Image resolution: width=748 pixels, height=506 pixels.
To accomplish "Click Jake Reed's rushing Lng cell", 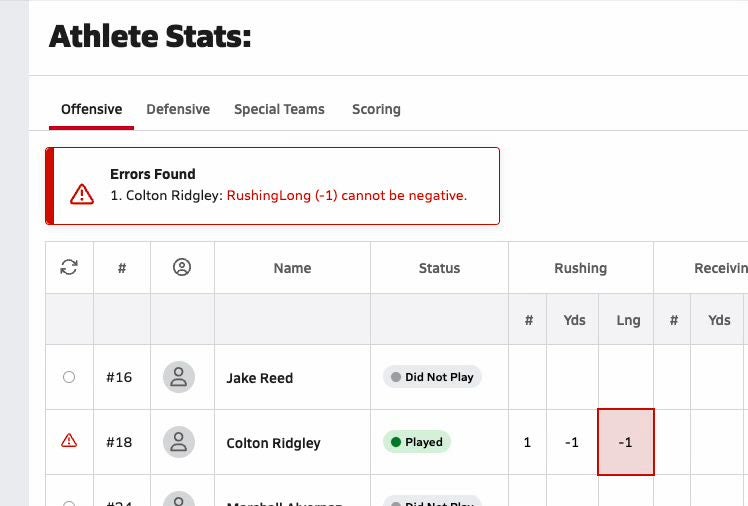I will [626, 377].
